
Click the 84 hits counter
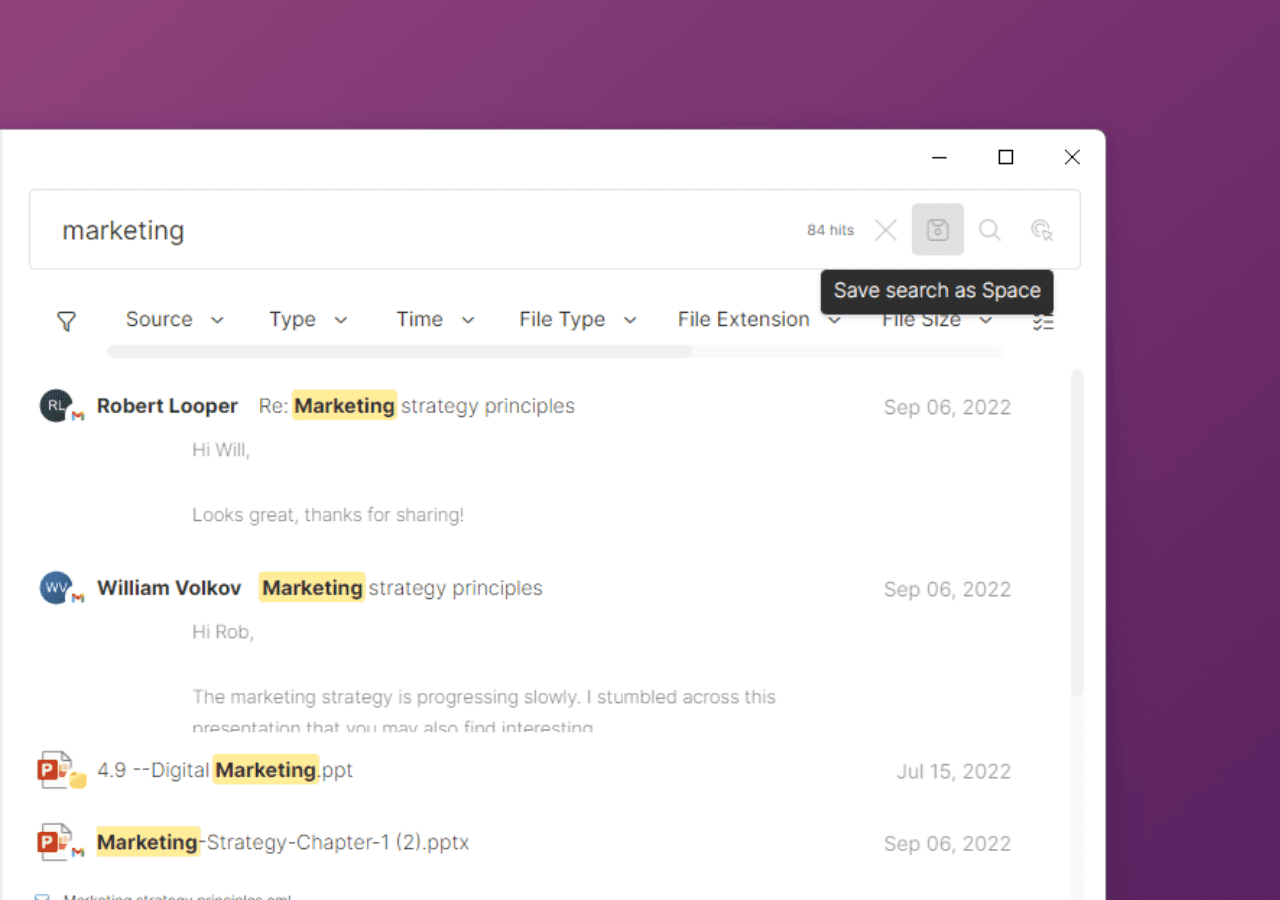830,230
